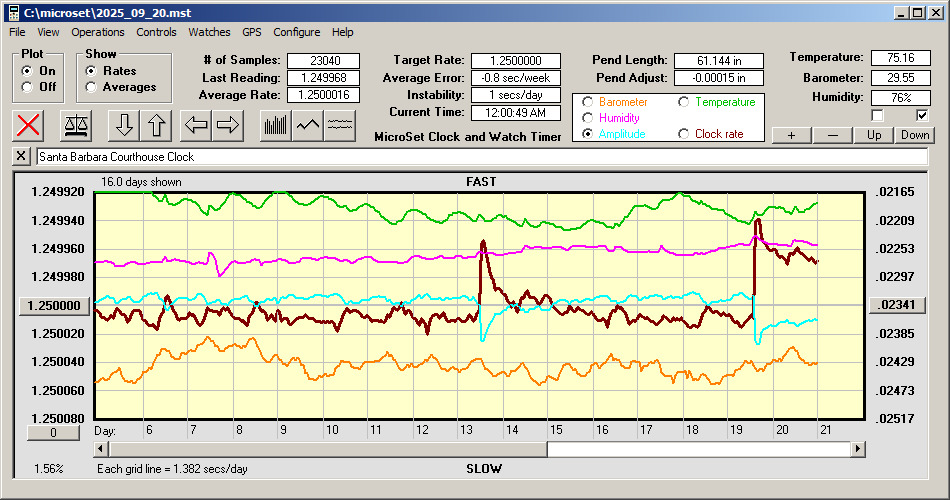Viewport: 950px width, 500px height.
Task: Turn the Plot Off radio button on
Action: (x=26, y=87)
